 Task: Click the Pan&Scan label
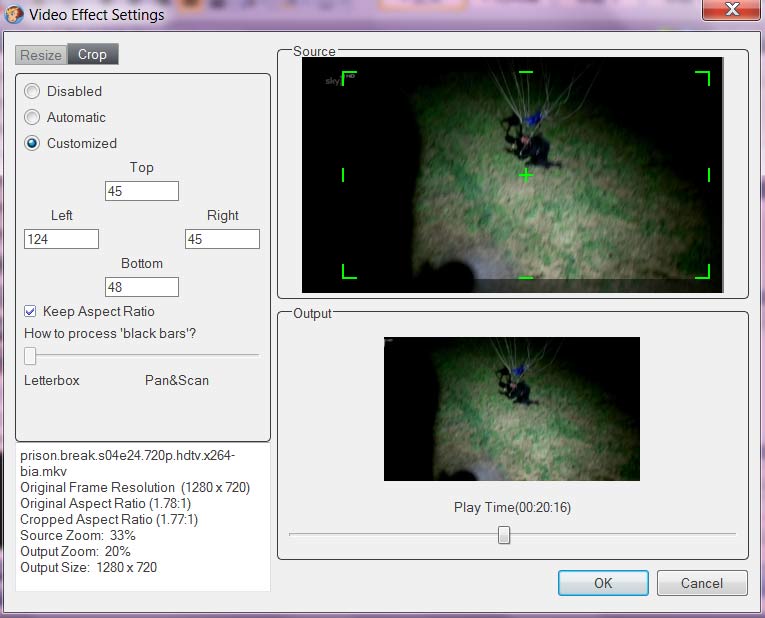click(177, 380)
